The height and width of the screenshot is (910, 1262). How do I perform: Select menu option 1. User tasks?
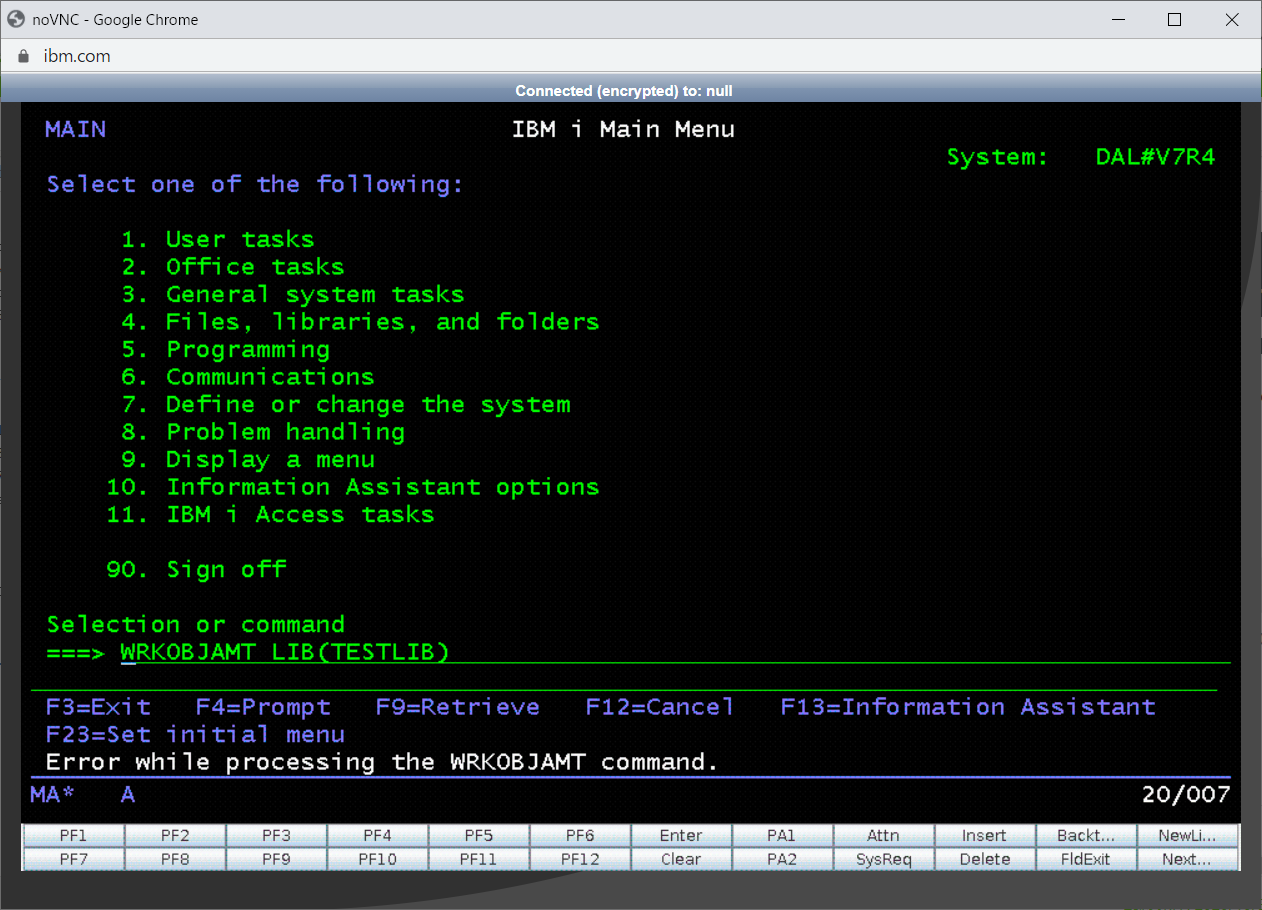pos(218,239)
